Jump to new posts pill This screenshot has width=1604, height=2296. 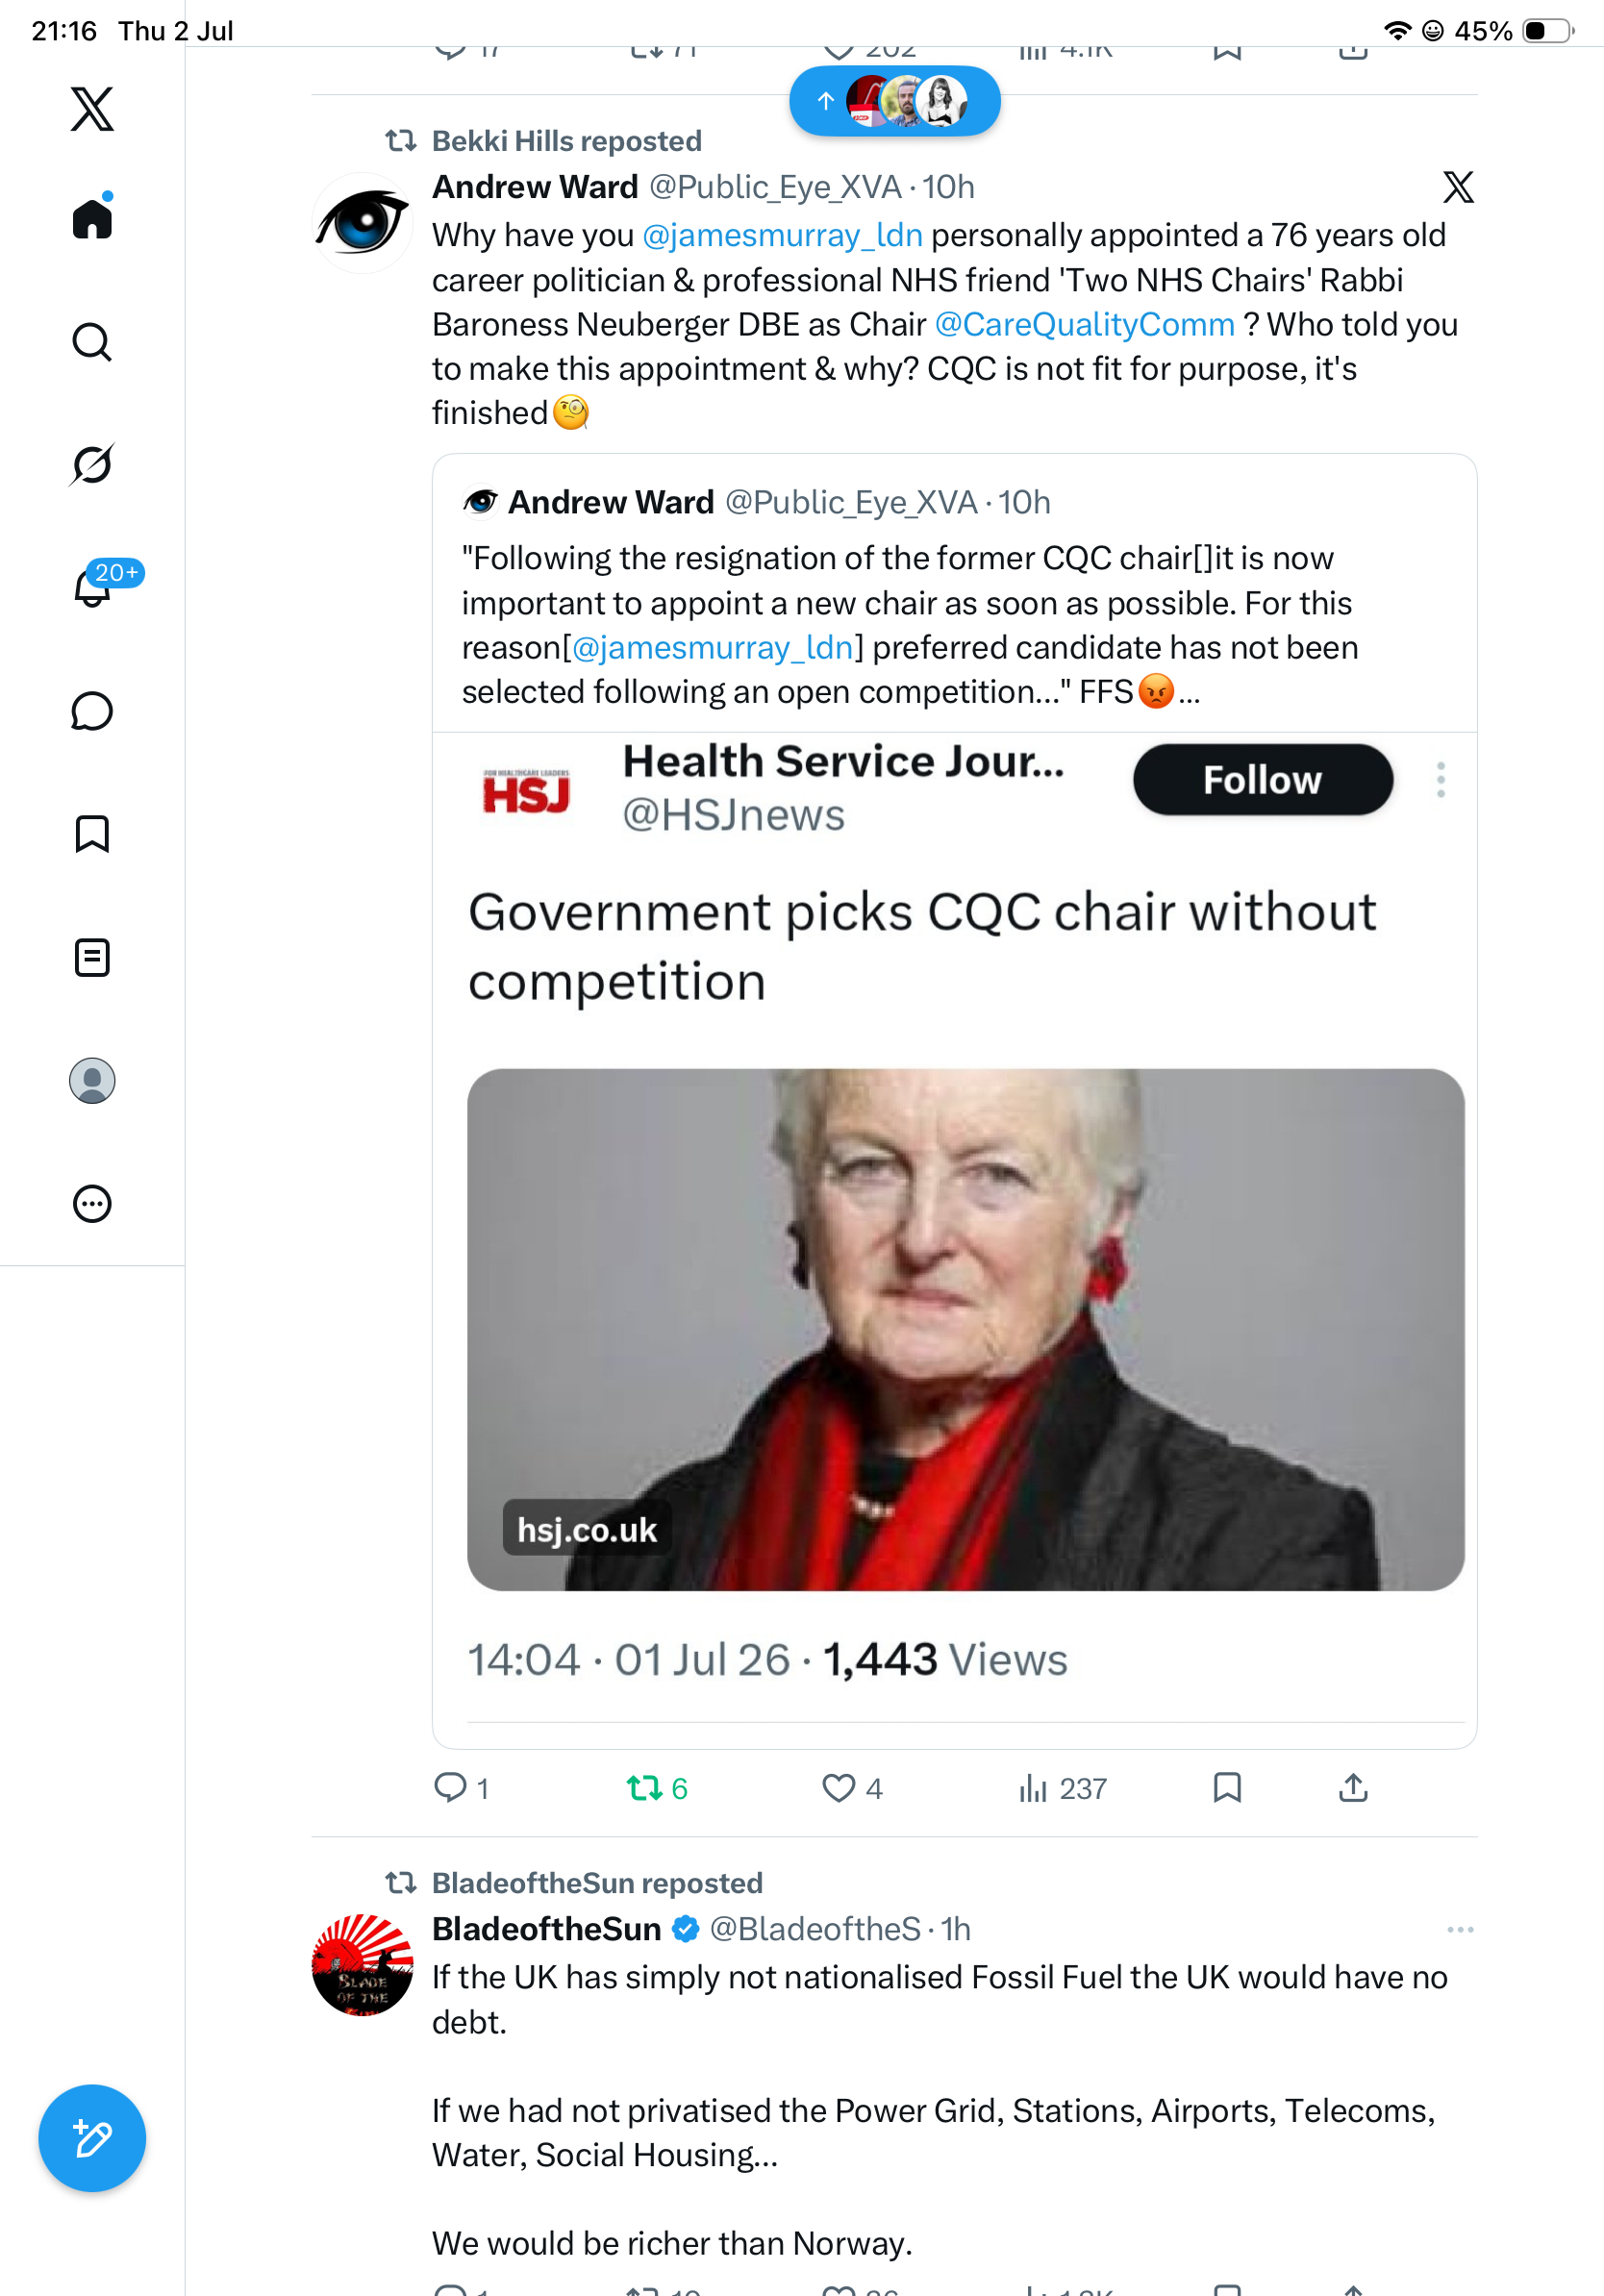(x=894, y=101)
